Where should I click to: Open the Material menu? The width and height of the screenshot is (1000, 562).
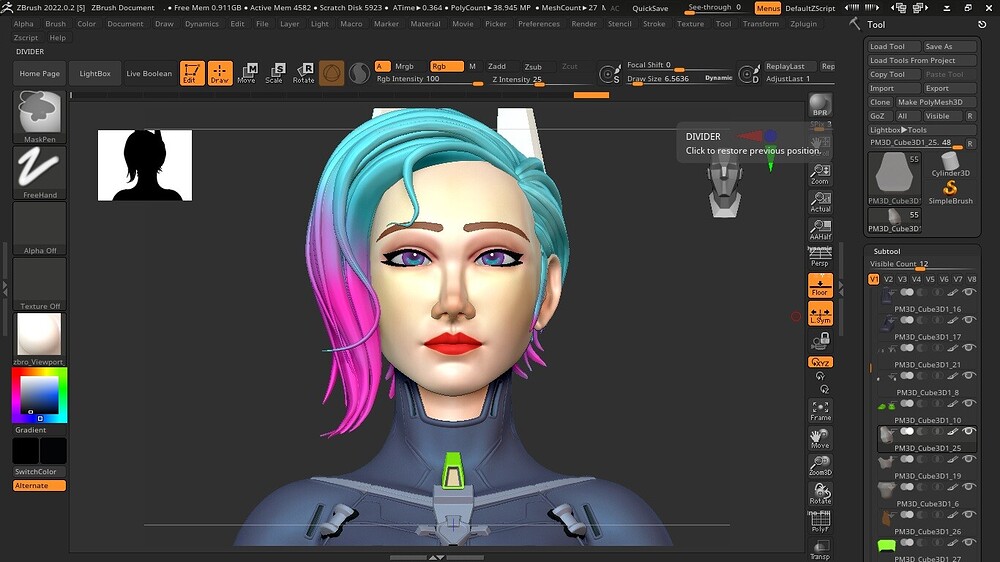(x=425, y=24)
